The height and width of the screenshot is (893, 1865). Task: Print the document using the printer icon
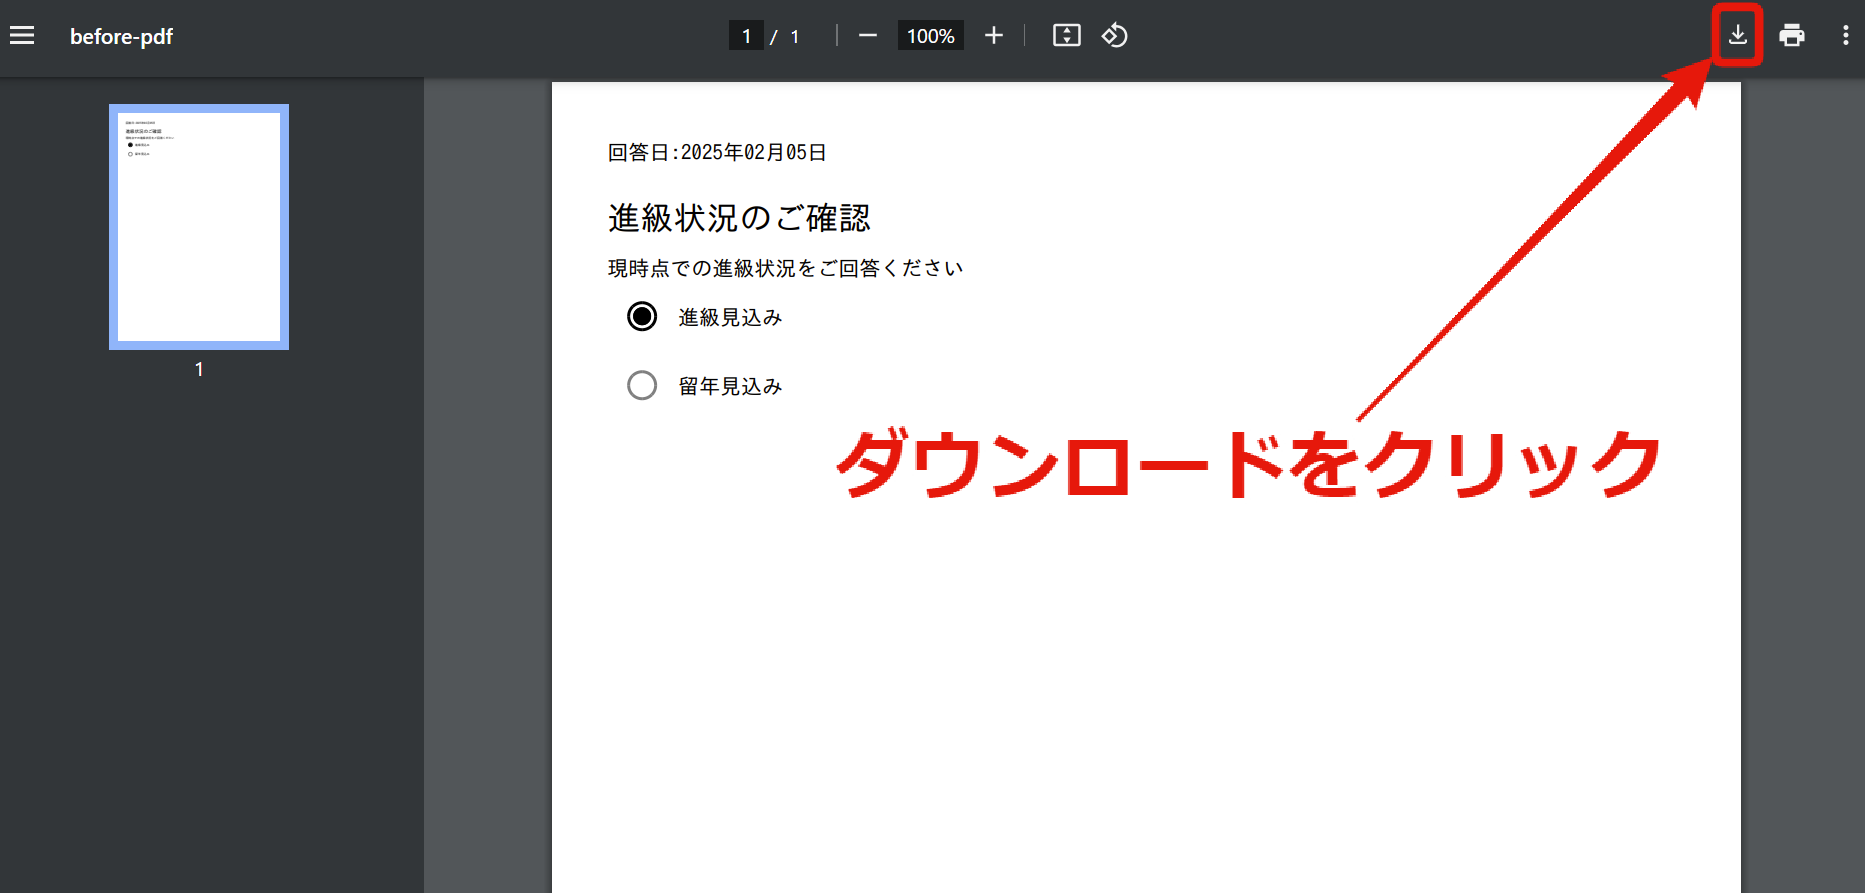click(1792, 36)
